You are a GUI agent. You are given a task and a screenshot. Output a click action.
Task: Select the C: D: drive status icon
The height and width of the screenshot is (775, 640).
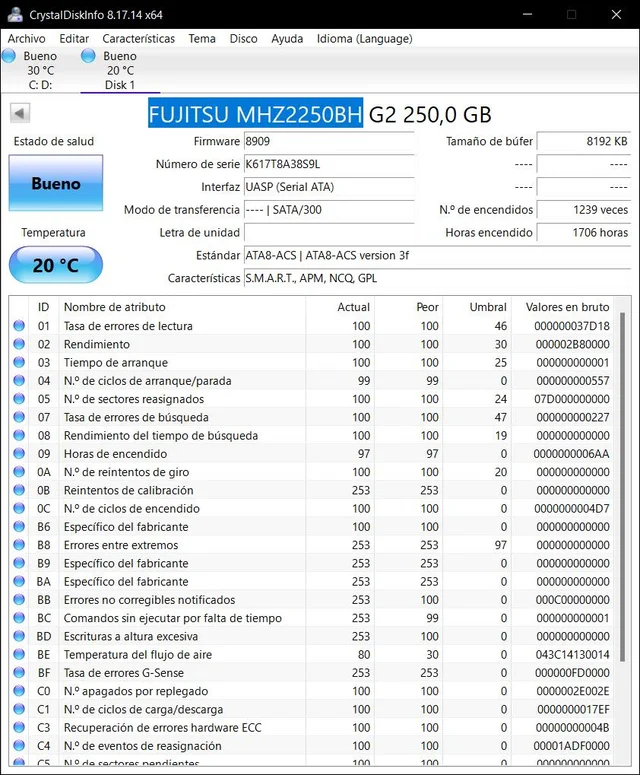(9, 56)
